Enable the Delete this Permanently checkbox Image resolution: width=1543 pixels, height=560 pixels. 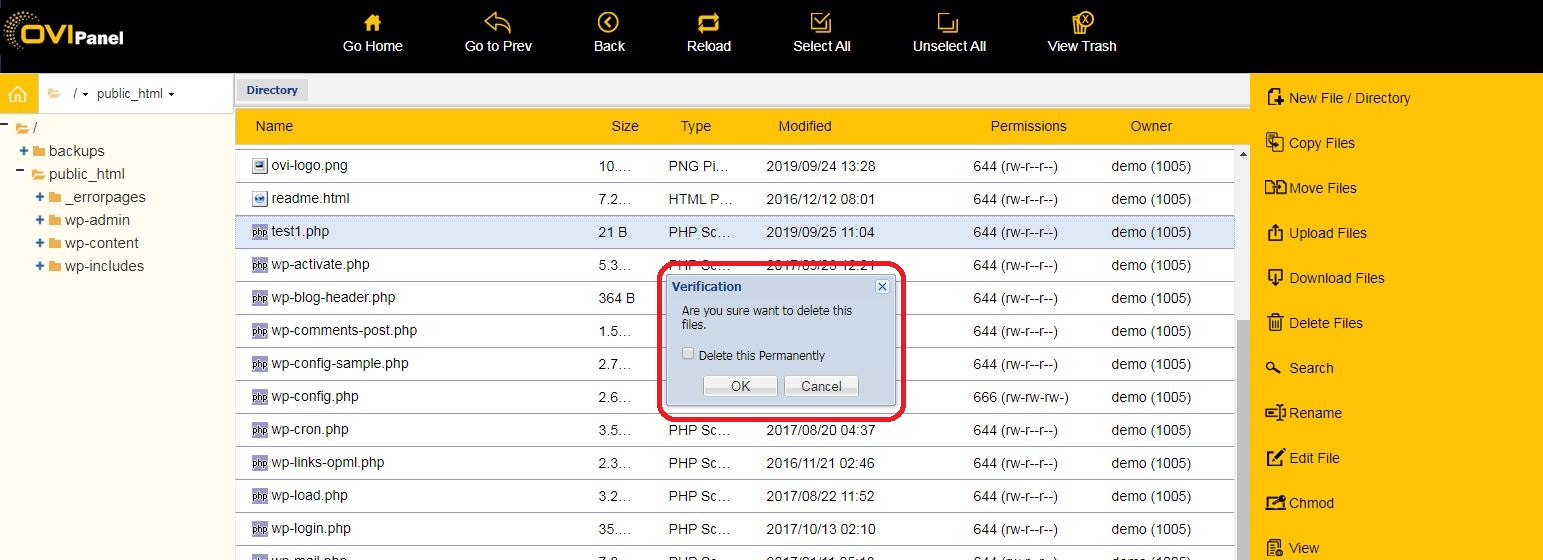coord(687,354)
